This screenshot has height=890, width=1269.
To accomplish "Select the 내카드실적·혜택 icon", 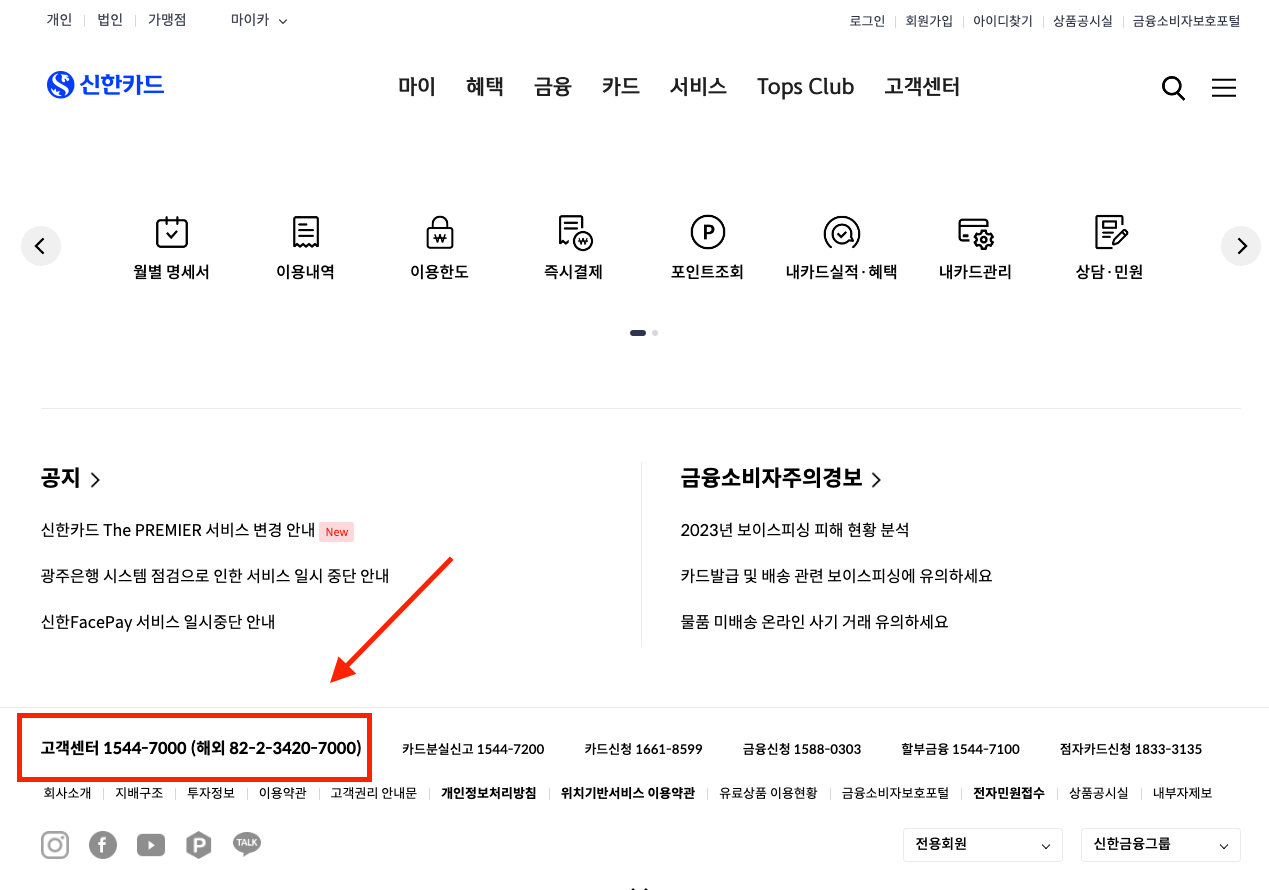I will click(842, 232).
